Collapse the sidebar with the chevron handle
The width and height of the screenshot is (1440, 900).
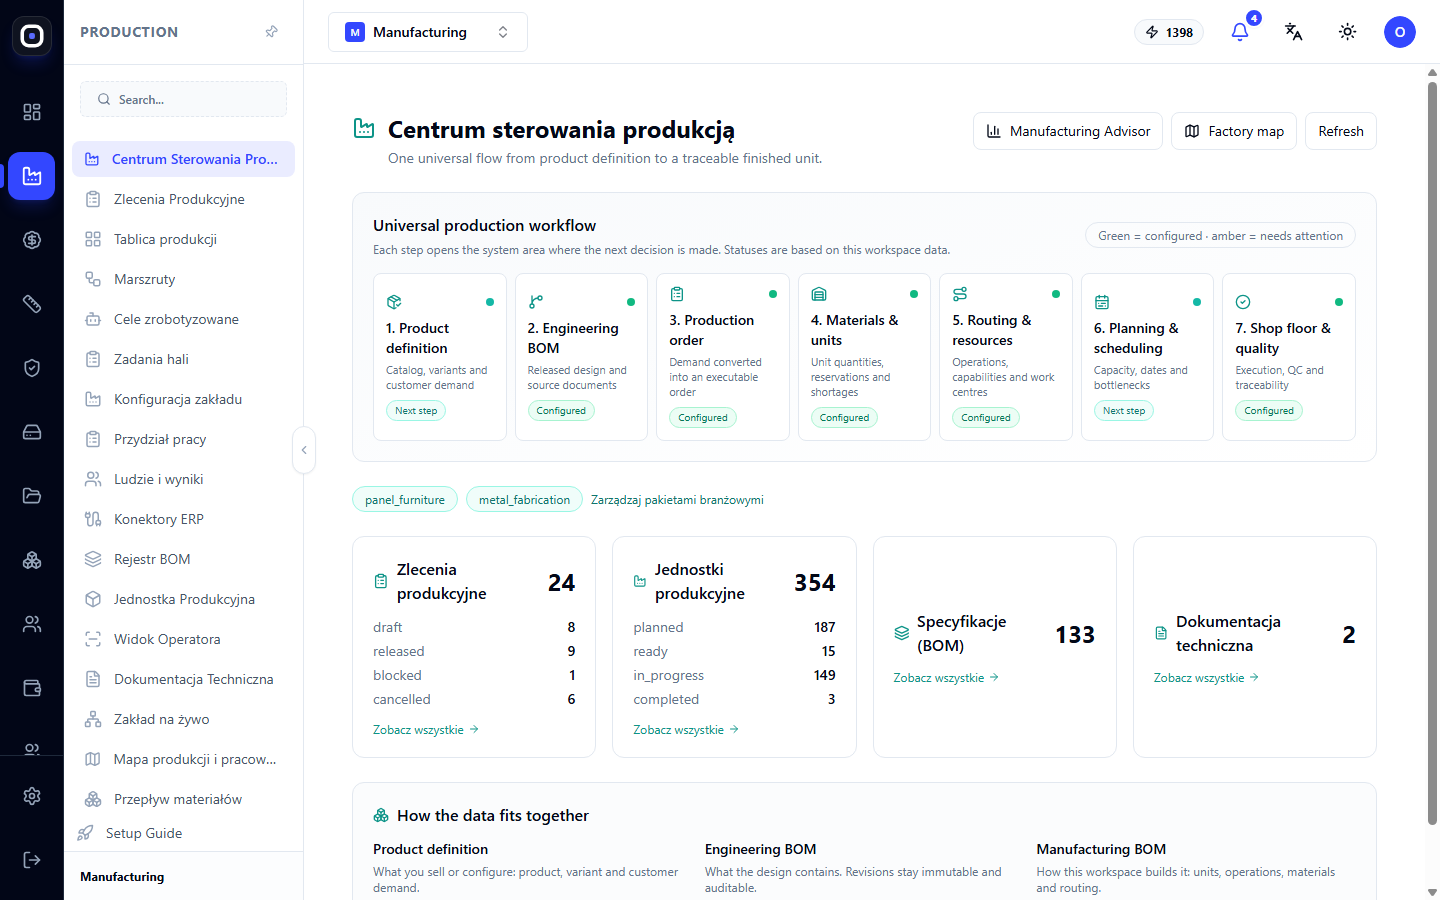tap(304, 450)
